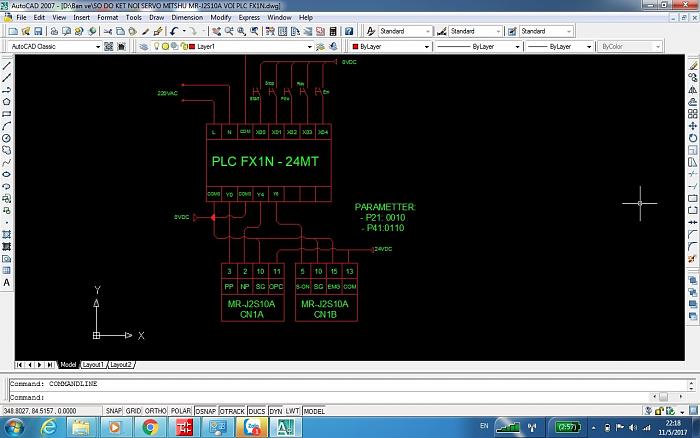
Task: Click the Zoom Realtime magnifier icon
Action: click(x=229, y=31)
